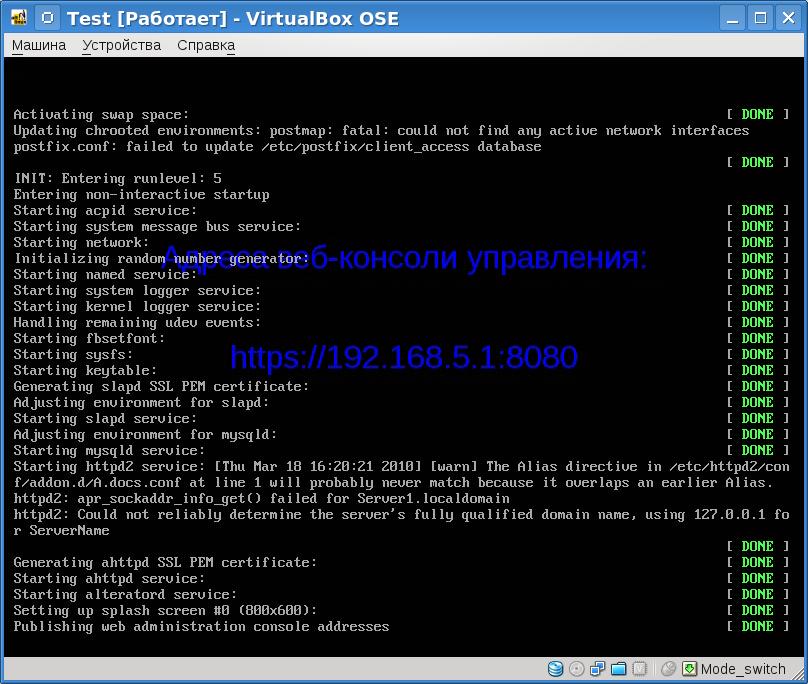Click the shared folders status icon
This screenshot has height=684, width=808.
(619, 669)
